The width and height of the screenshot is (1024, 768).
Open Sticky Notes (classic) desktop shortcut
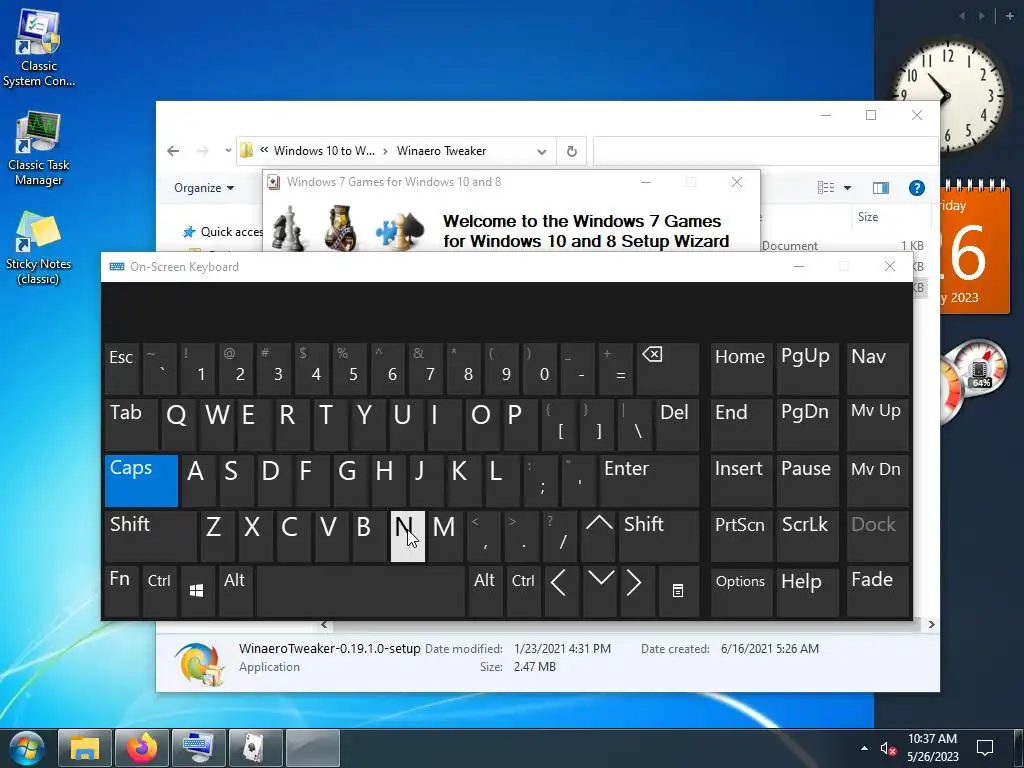coord(38,248)
